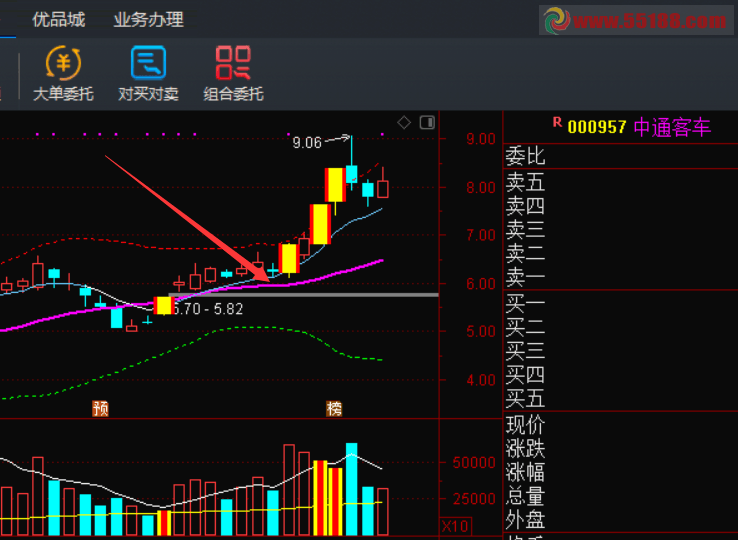Image resolution: width=739 pixels, height=540 pixels.
Task: Click the stock code 000957
Action: pyautogui.click(x=597, y=127)
